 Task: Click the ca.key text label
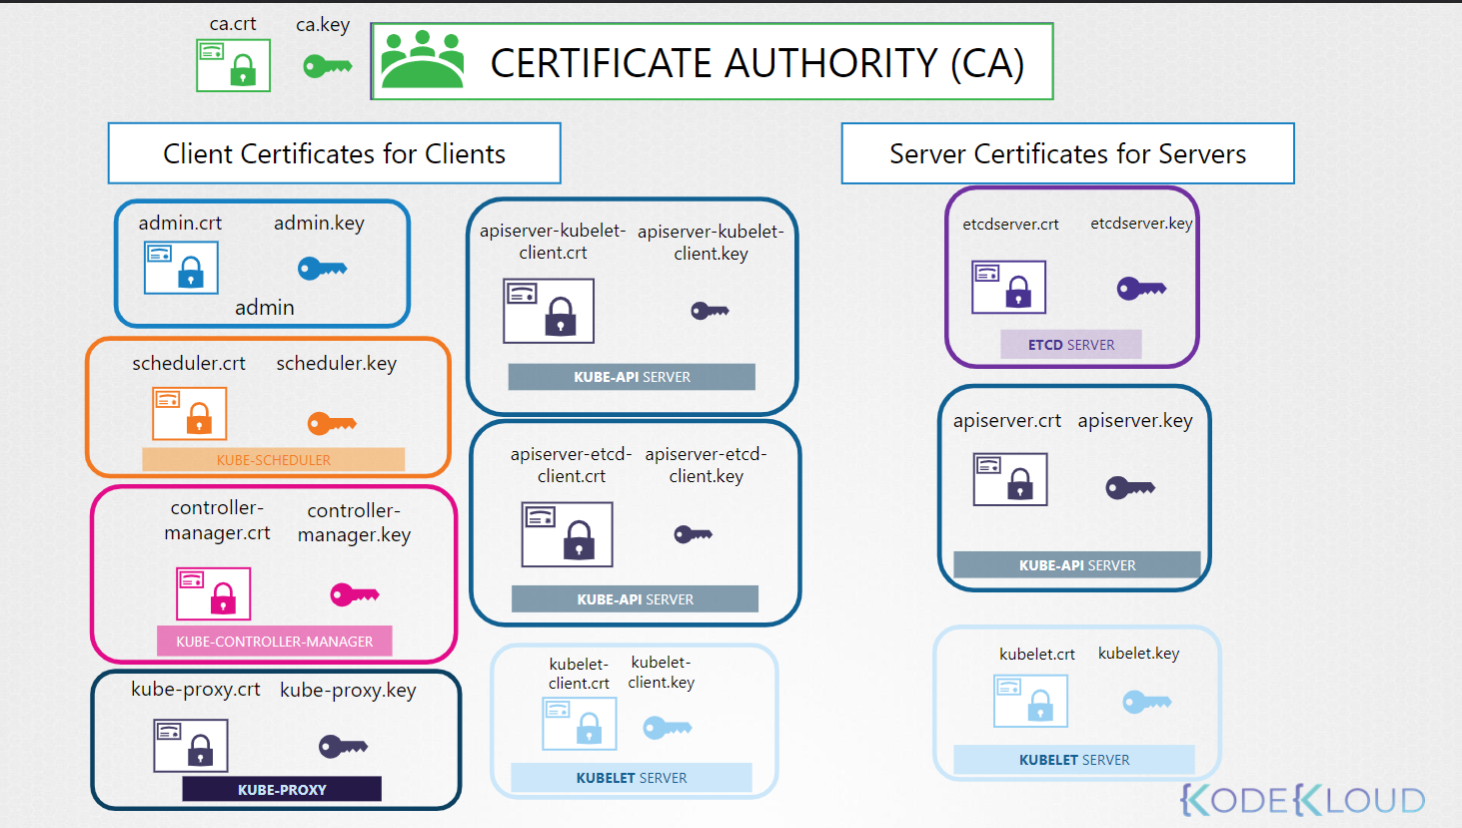pyautogui.click(x=323, y=25)
